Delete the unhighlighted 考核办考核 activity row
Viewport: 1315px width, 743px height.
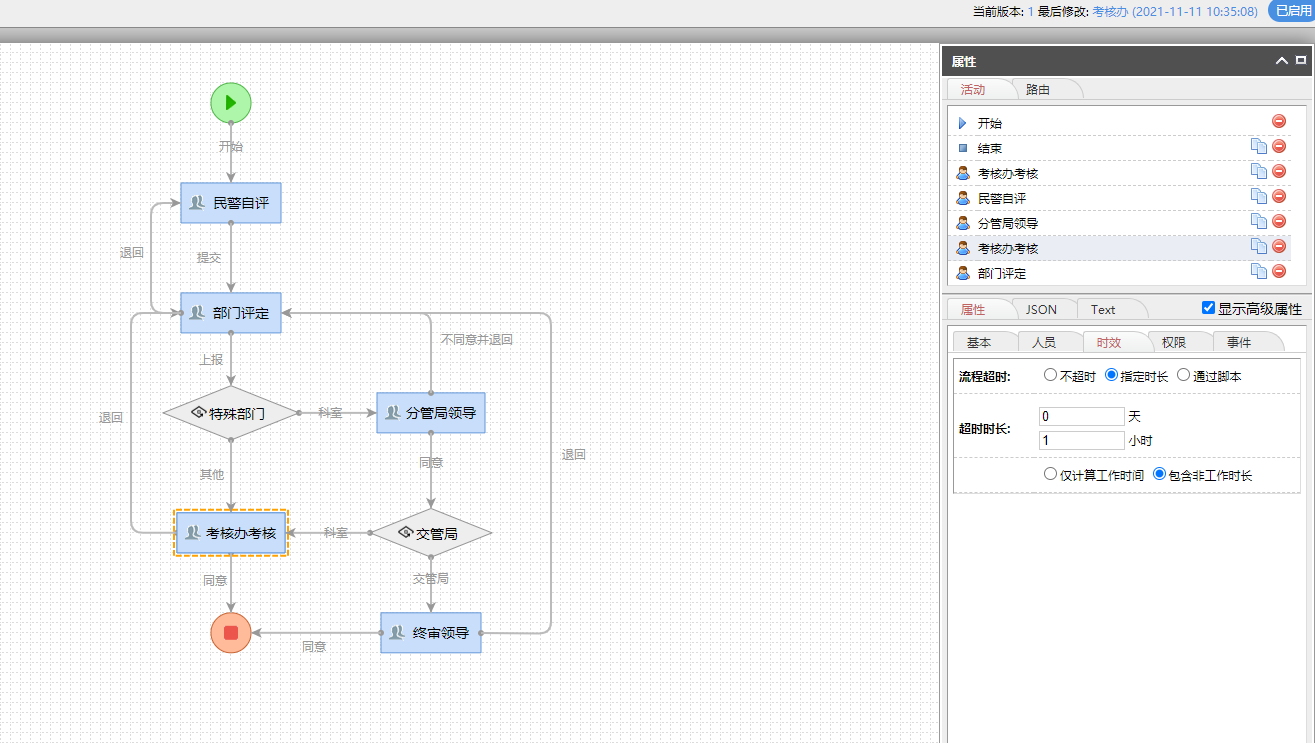tap(1279, 171)
